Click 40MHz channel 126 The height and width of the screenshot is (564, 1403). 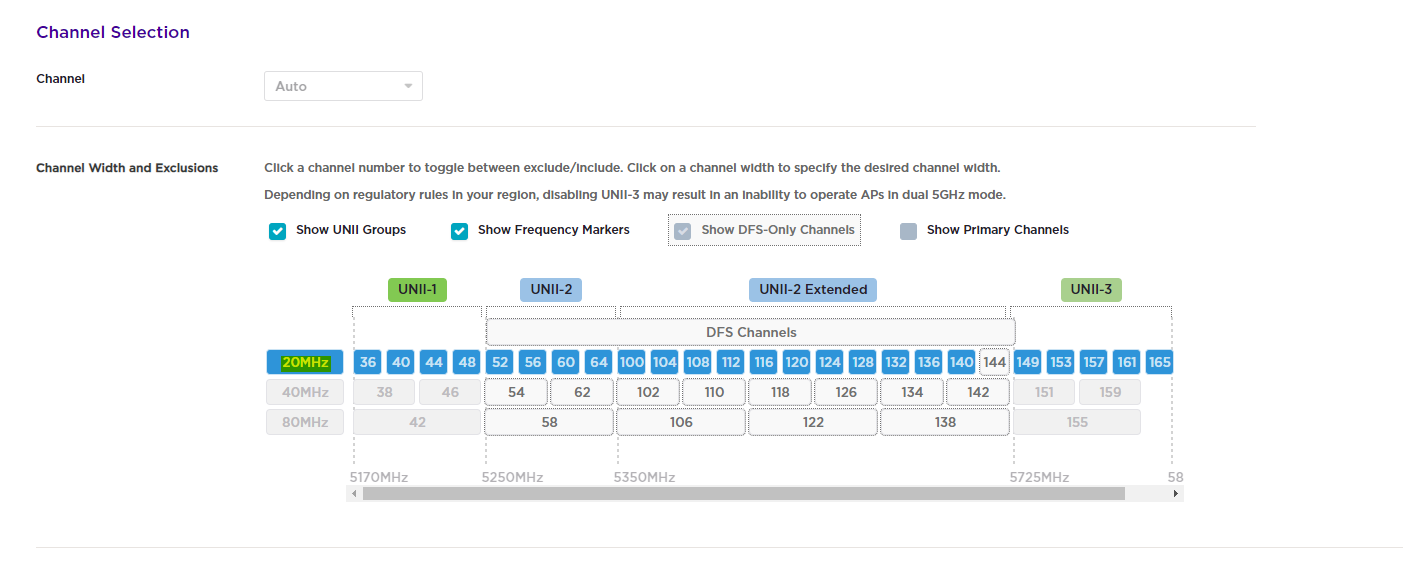pos(846,392)
